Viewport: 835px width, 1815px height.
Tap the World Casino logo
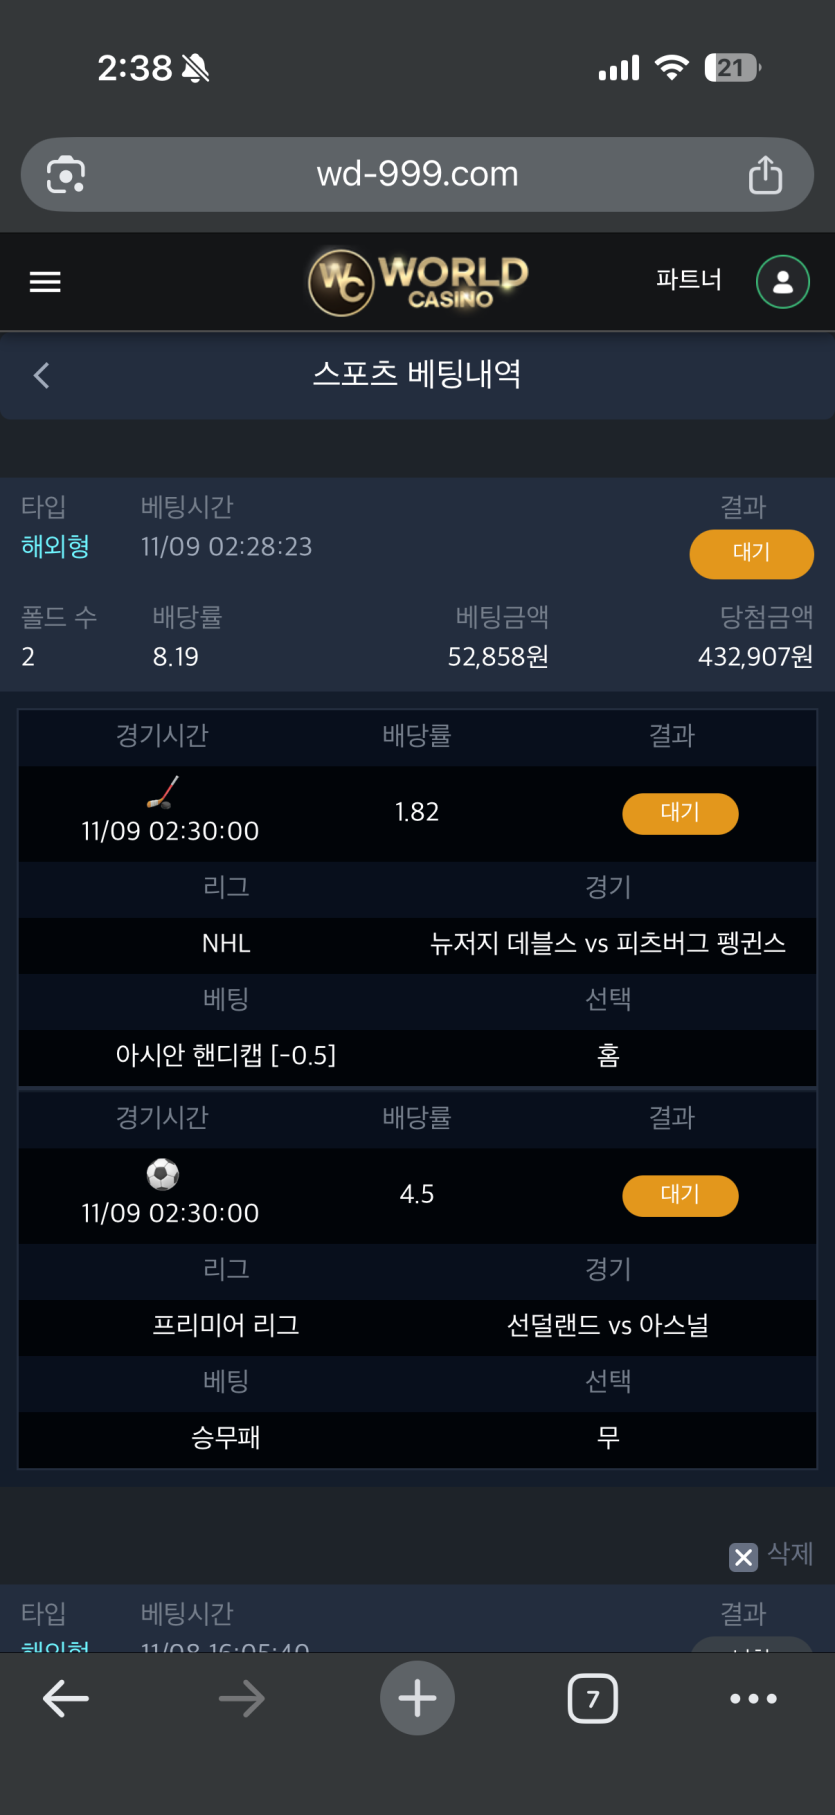point(418,282)
